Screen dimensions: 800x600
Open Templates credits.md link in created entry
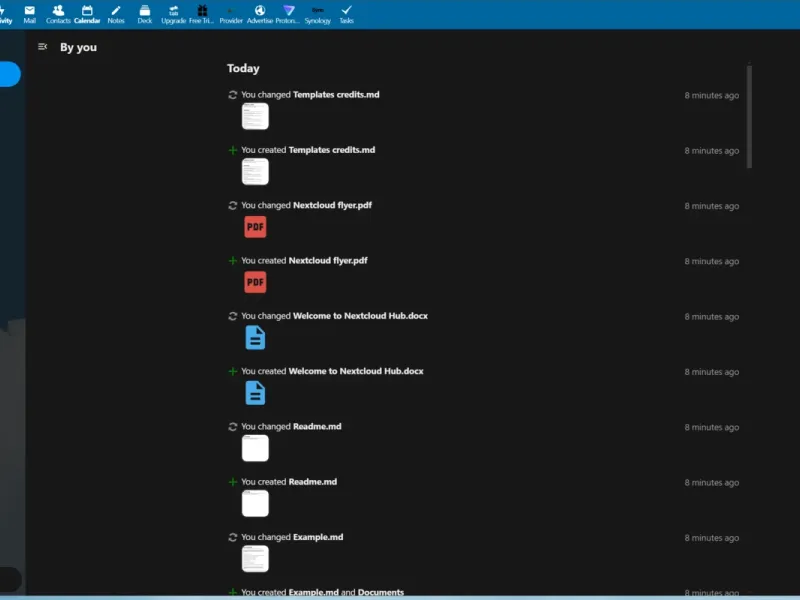tap(332, 149)
